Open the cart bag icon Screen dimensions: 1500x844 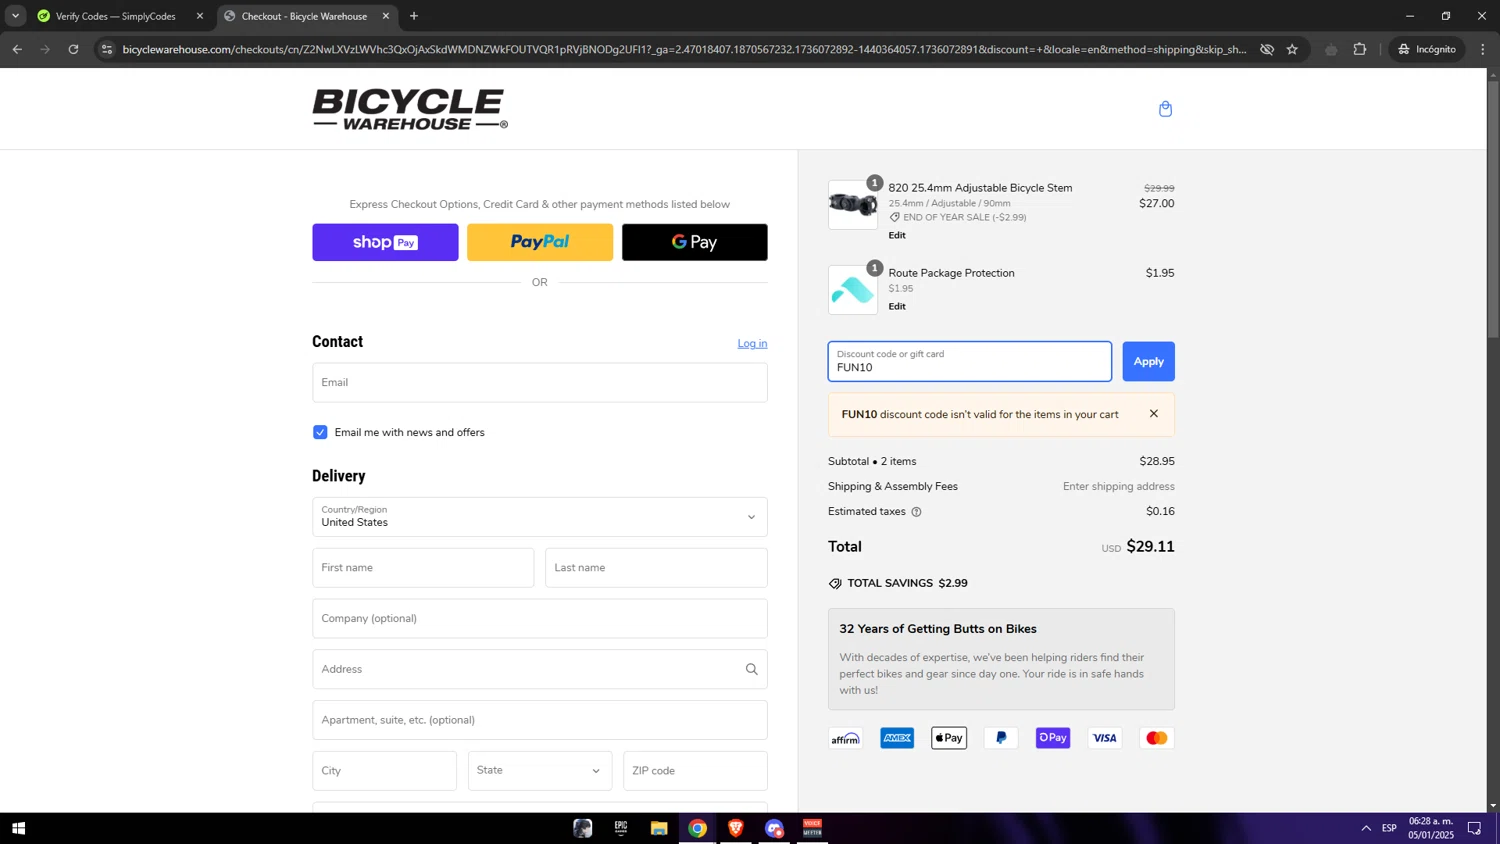click(x=1165, y=109)
